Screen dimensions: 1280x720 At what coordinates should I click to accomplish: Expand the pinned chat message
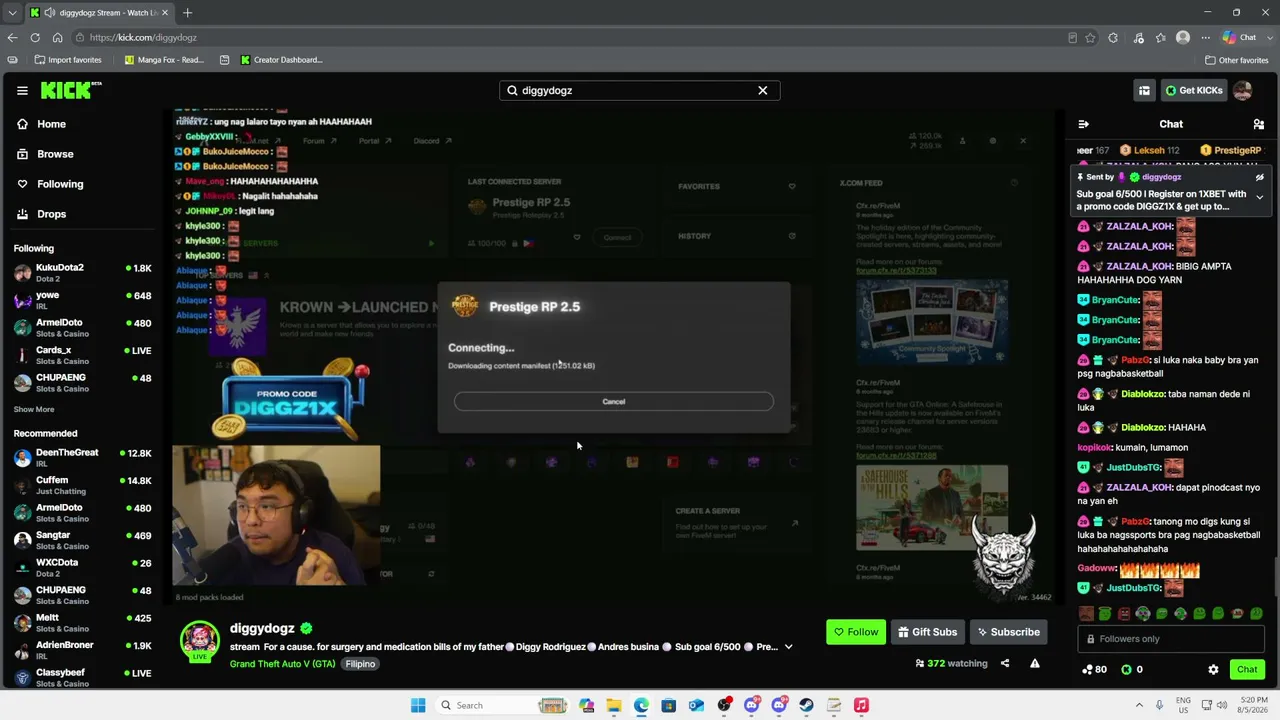pyautogui.click(x=1259, y=197)
